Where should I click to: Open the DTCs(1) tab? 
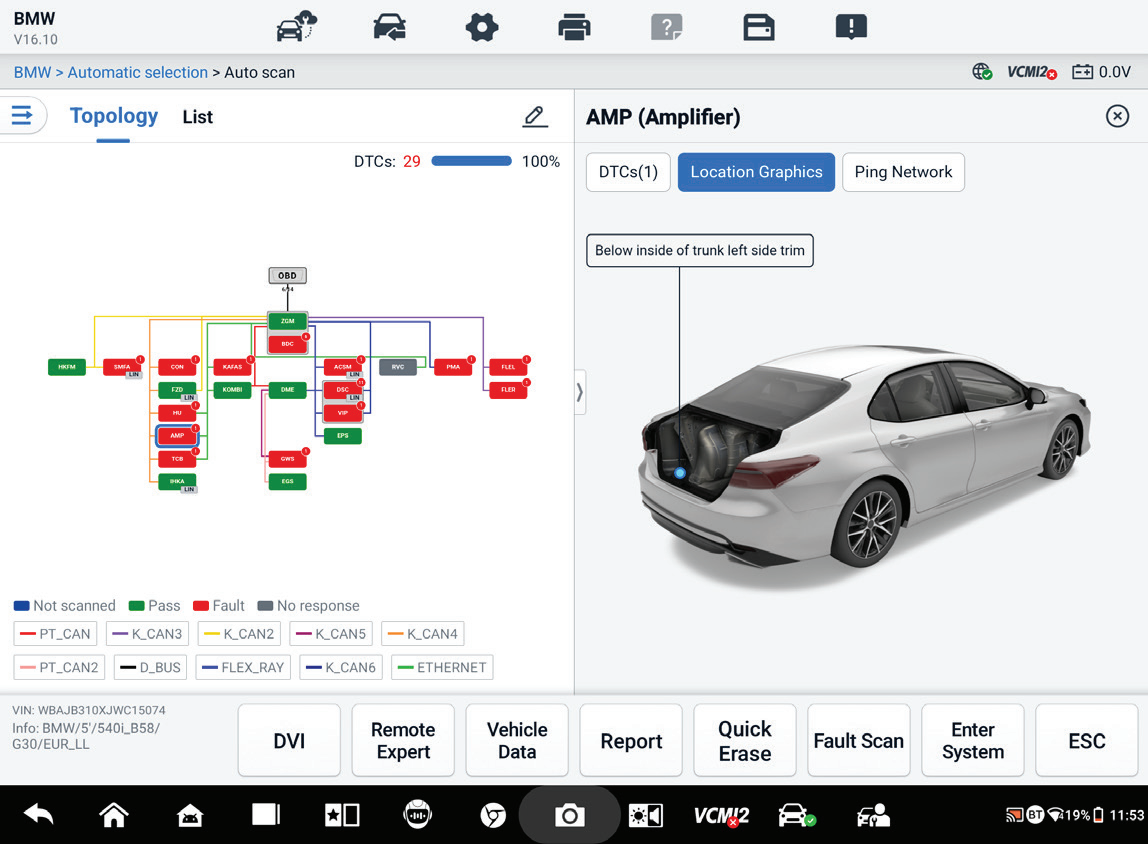(x=628, y=172)
